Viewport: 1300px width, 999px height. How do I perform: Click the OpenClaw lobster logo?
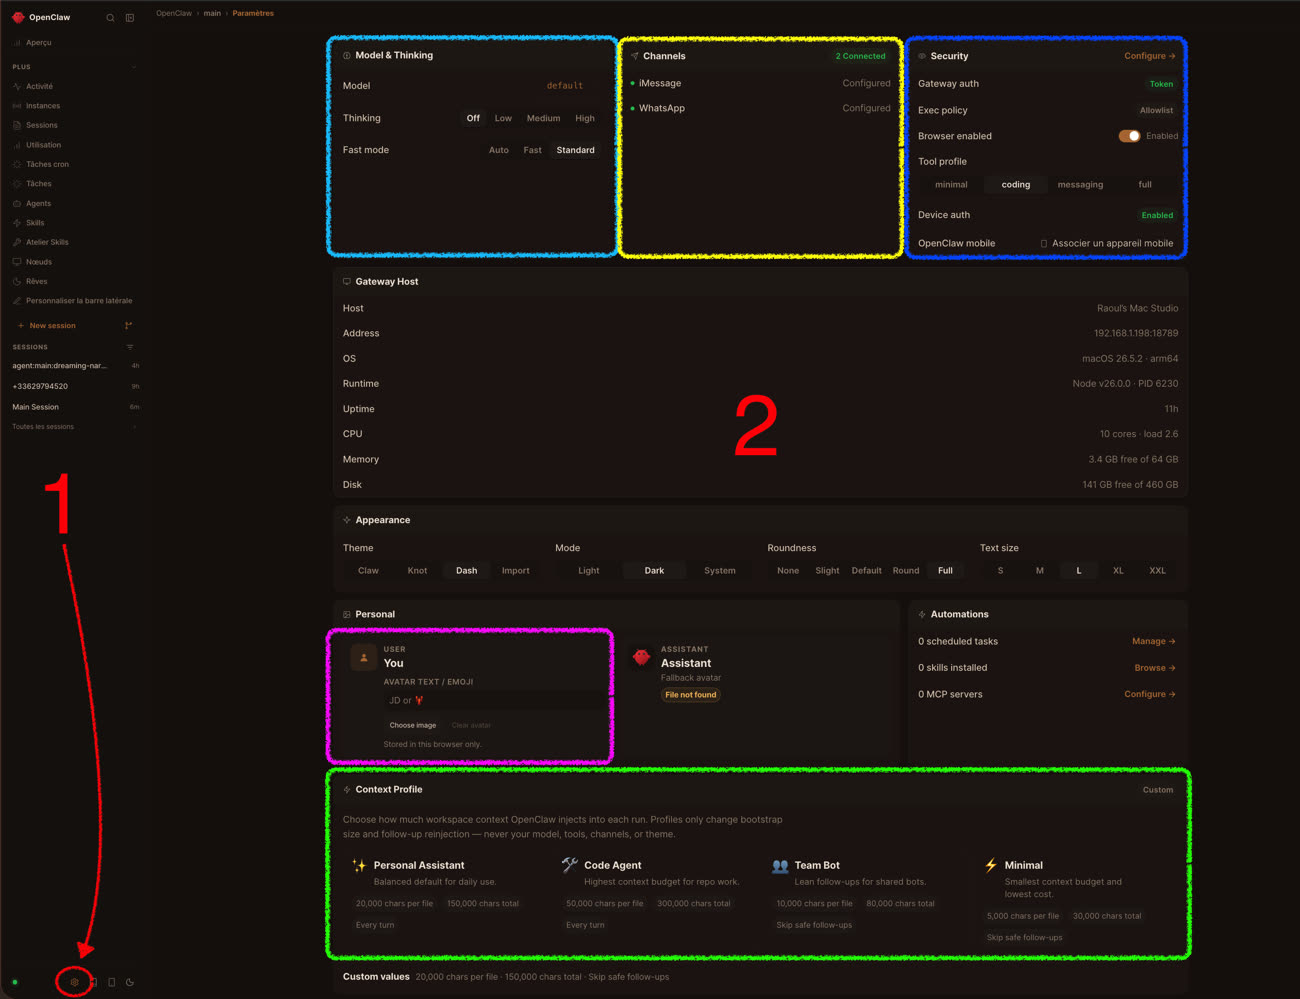coord(18,17)
